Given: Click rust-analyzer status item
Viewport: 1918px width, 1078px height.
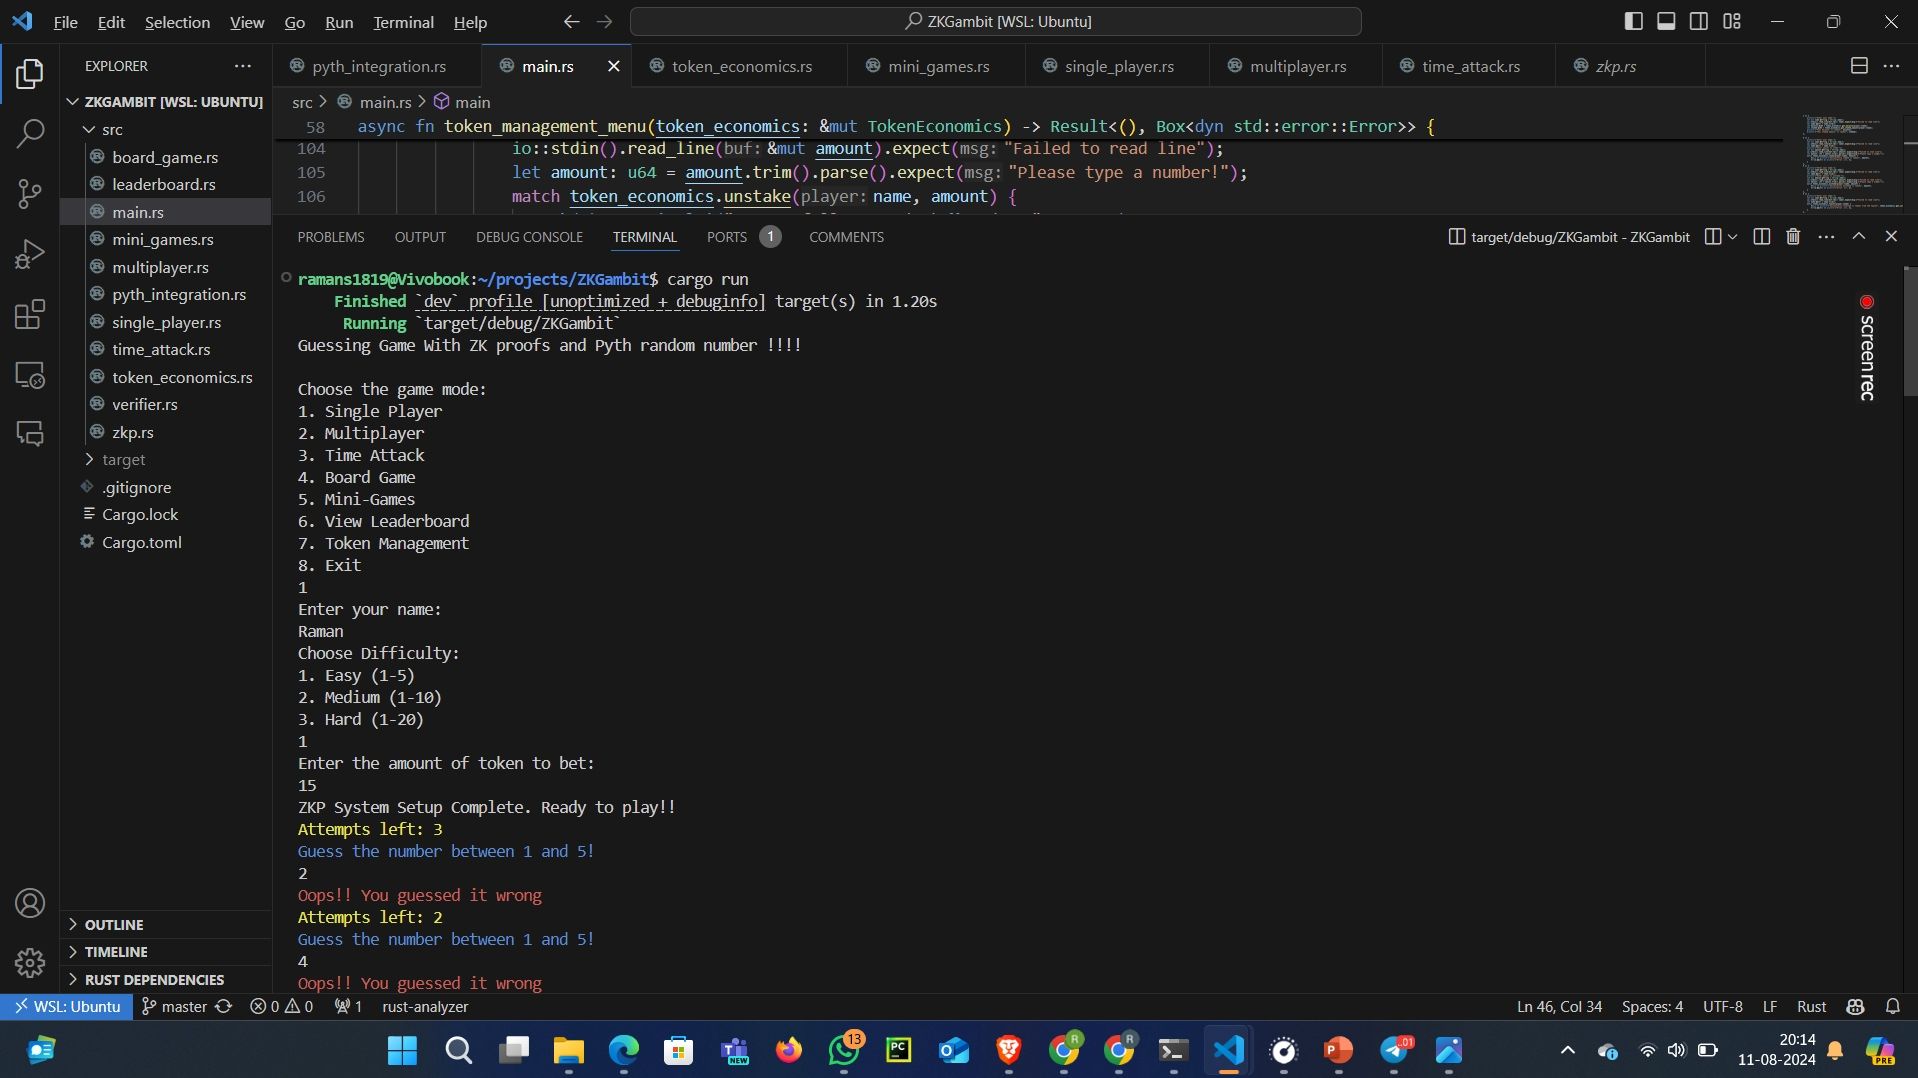Looking at the screenshot, I should [425, 1007].
